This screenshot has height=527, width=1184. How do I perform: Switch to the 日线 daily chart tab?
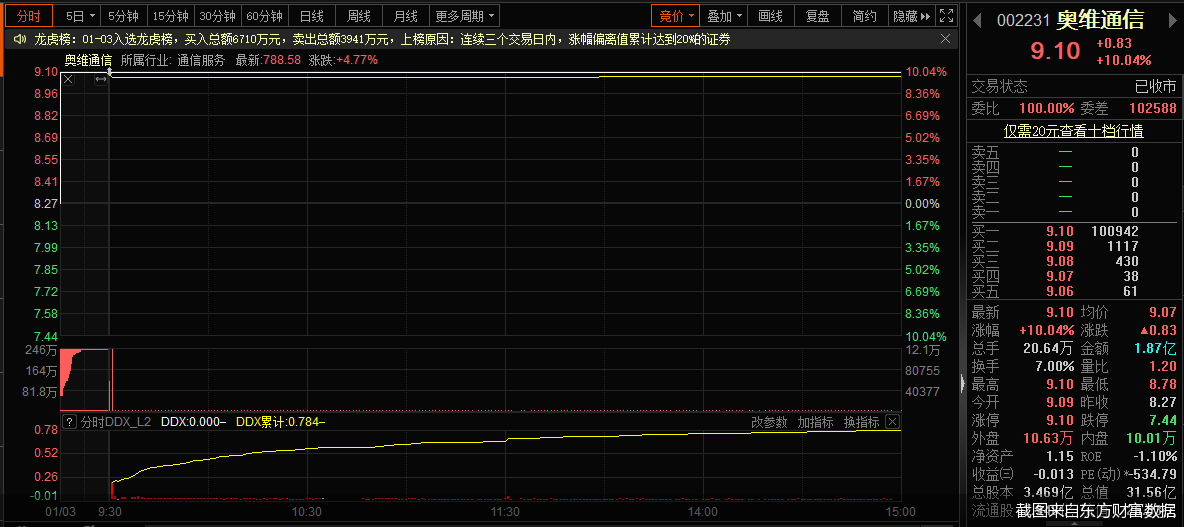[x=312, y=16]
